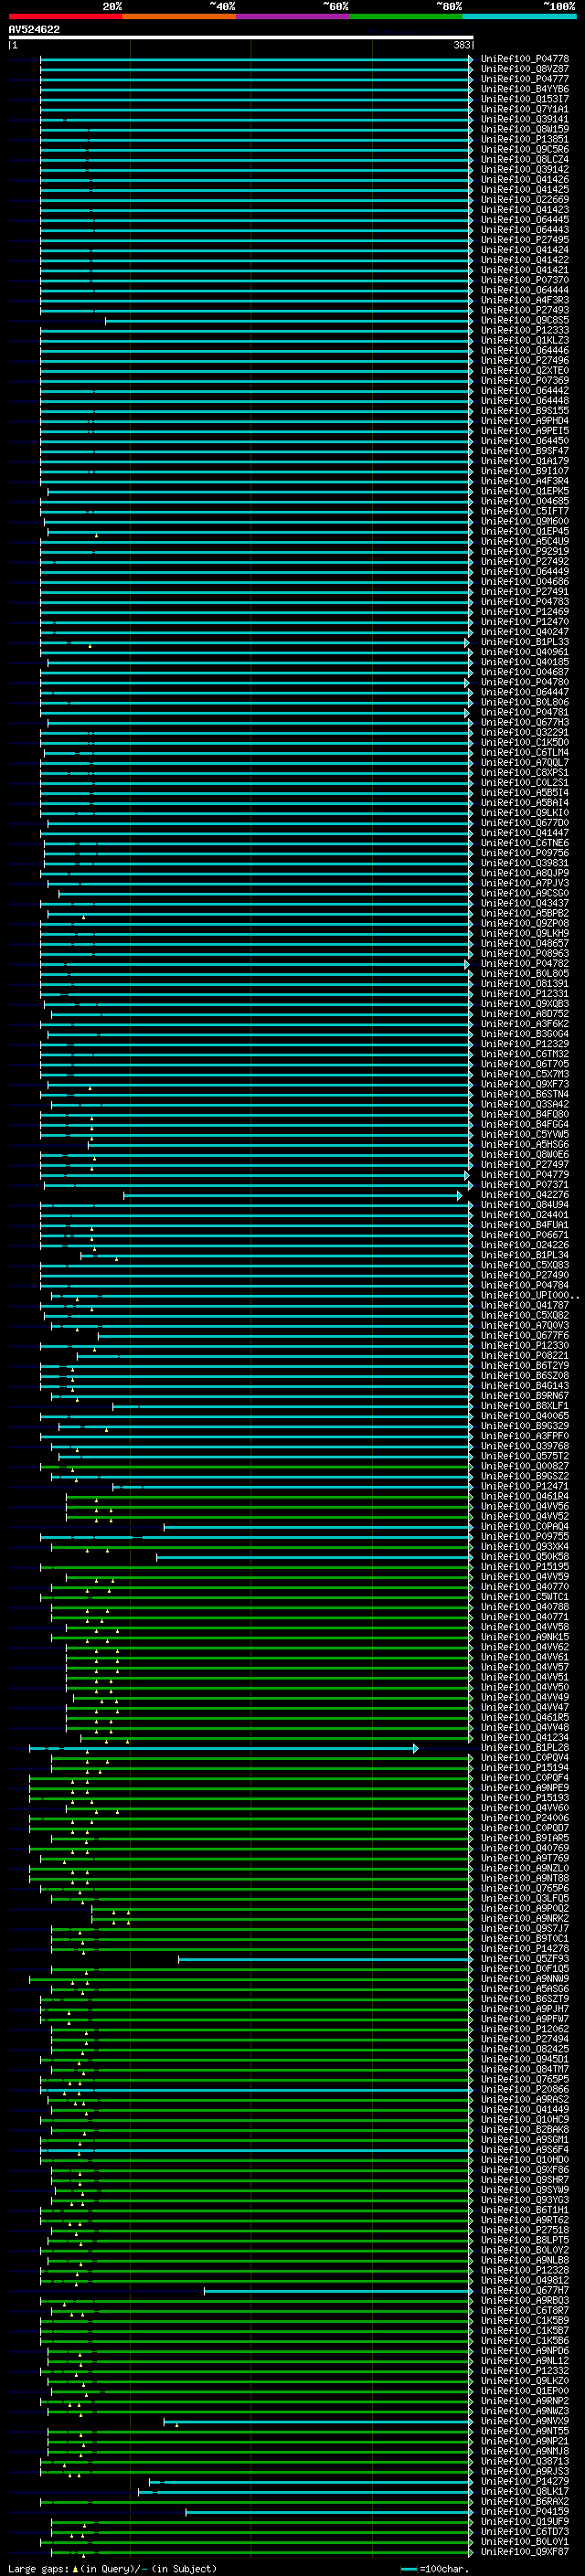585x2576 pixels.
Task: Click the UniRef100_Q1KLZ3 label
Action: coord(524,340)
